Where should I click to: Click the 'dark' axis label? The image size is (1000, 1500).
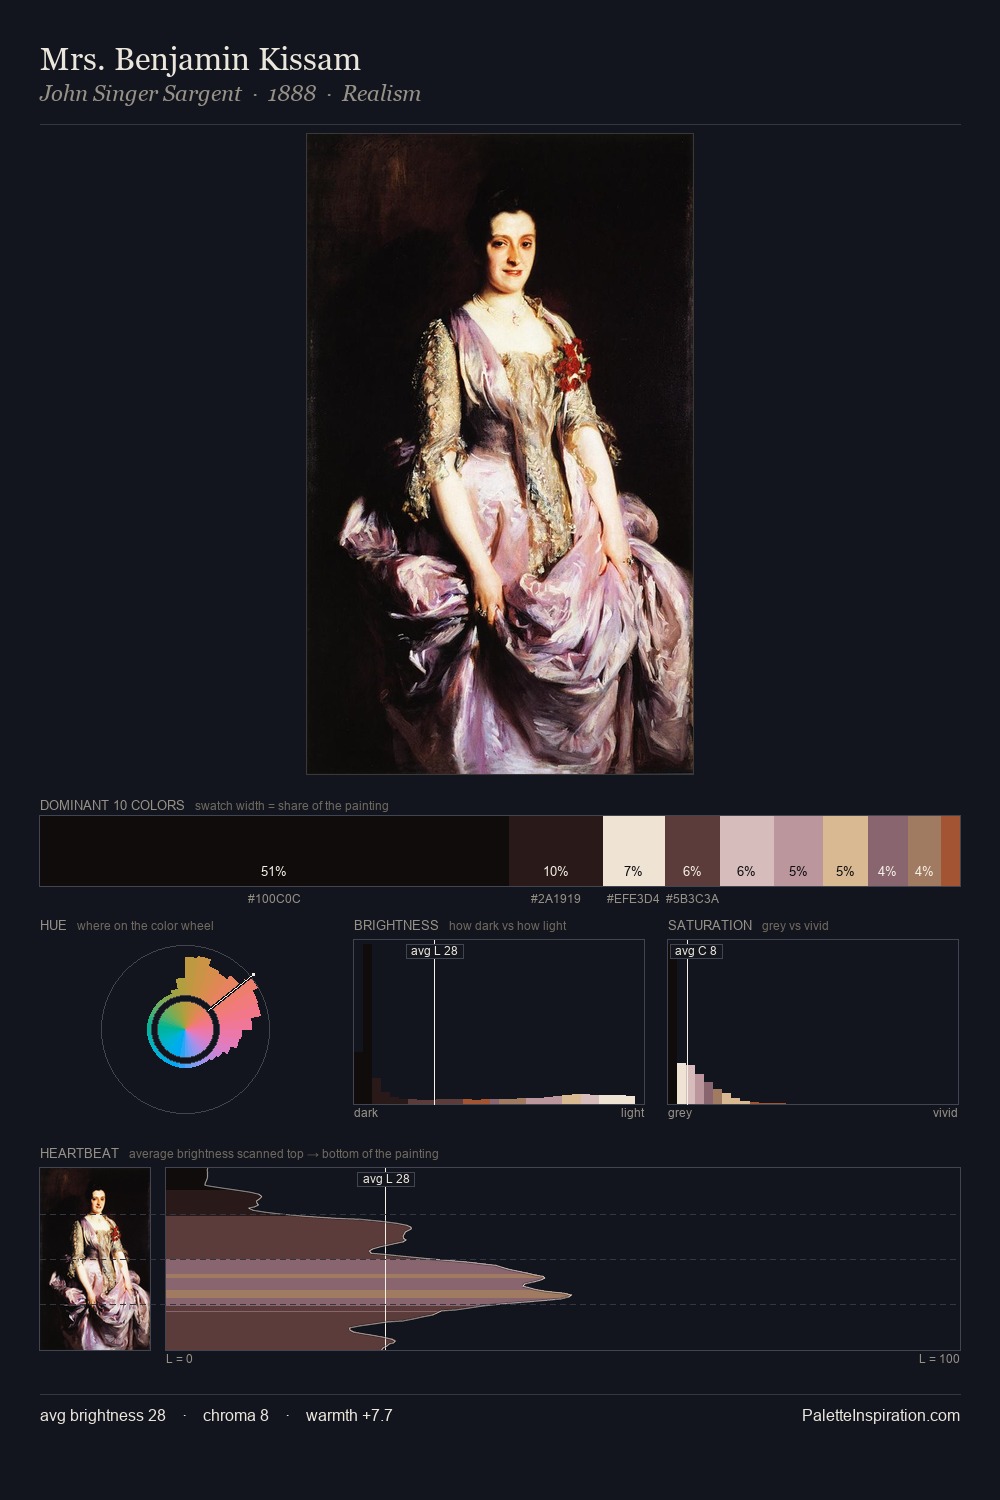pyautogui.click(x=366, y=1113)
